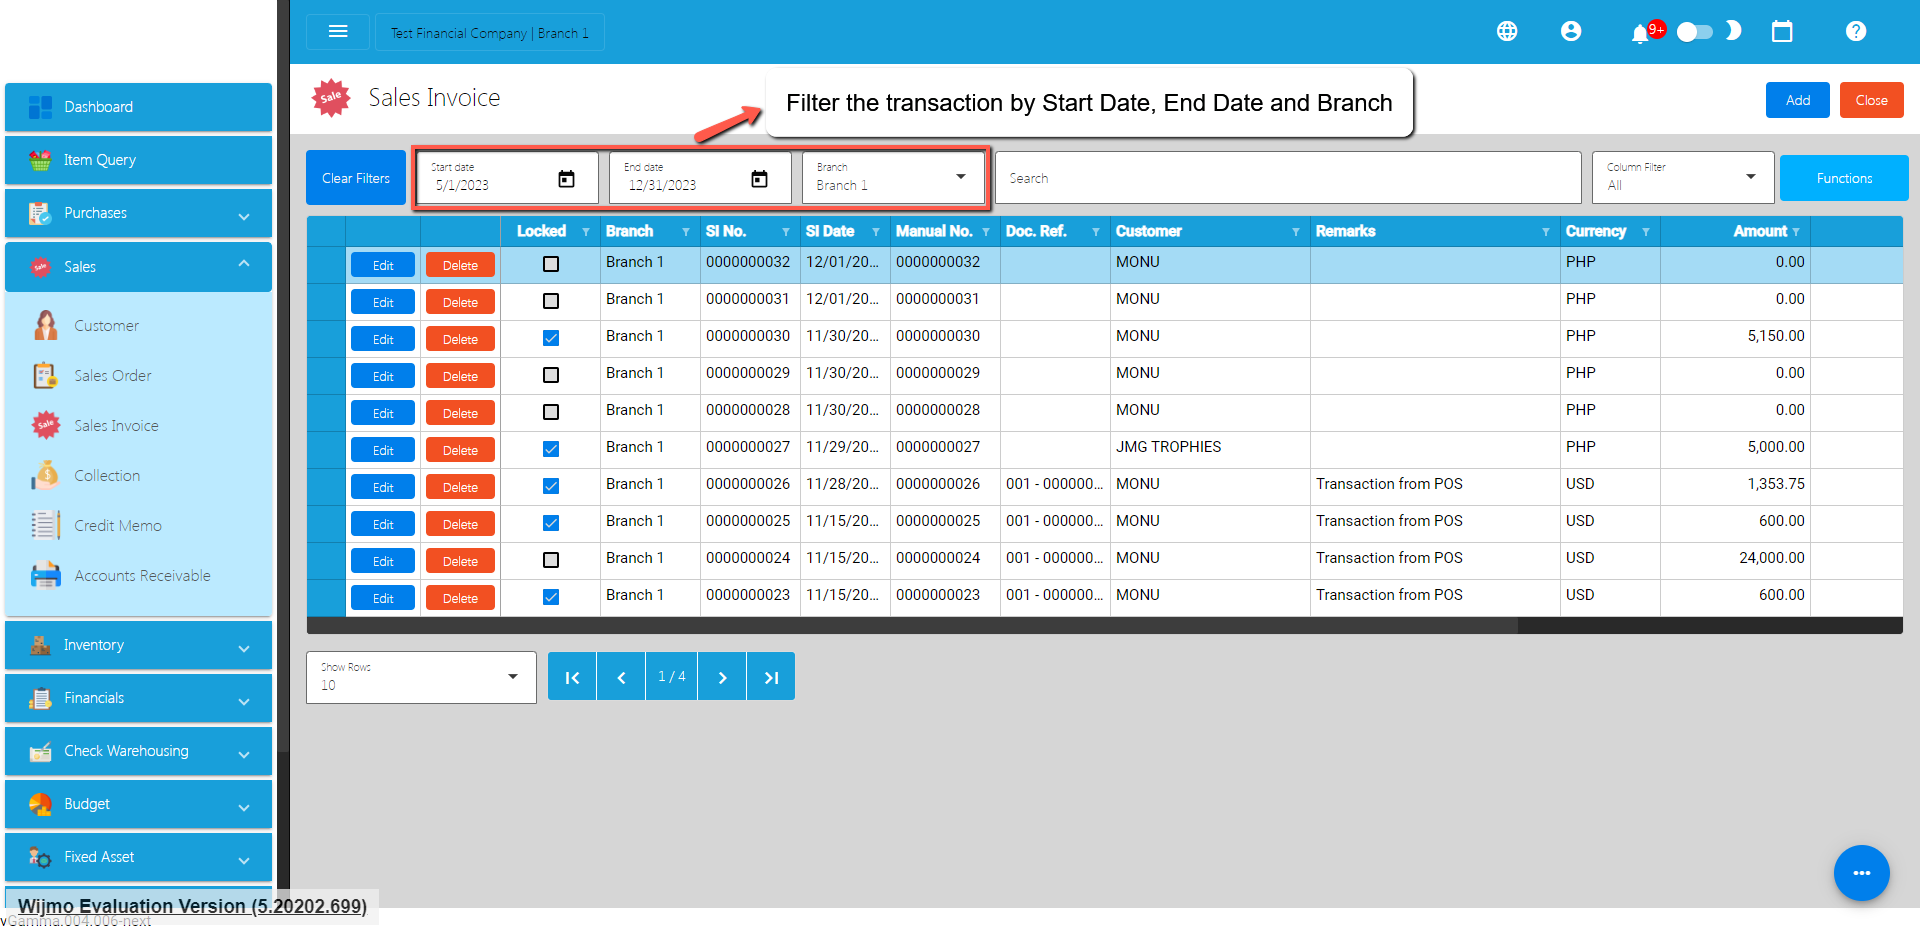1920x931 pixels.
Task: Check Locked box for invoice 0000000032
Action: [551, 264]
